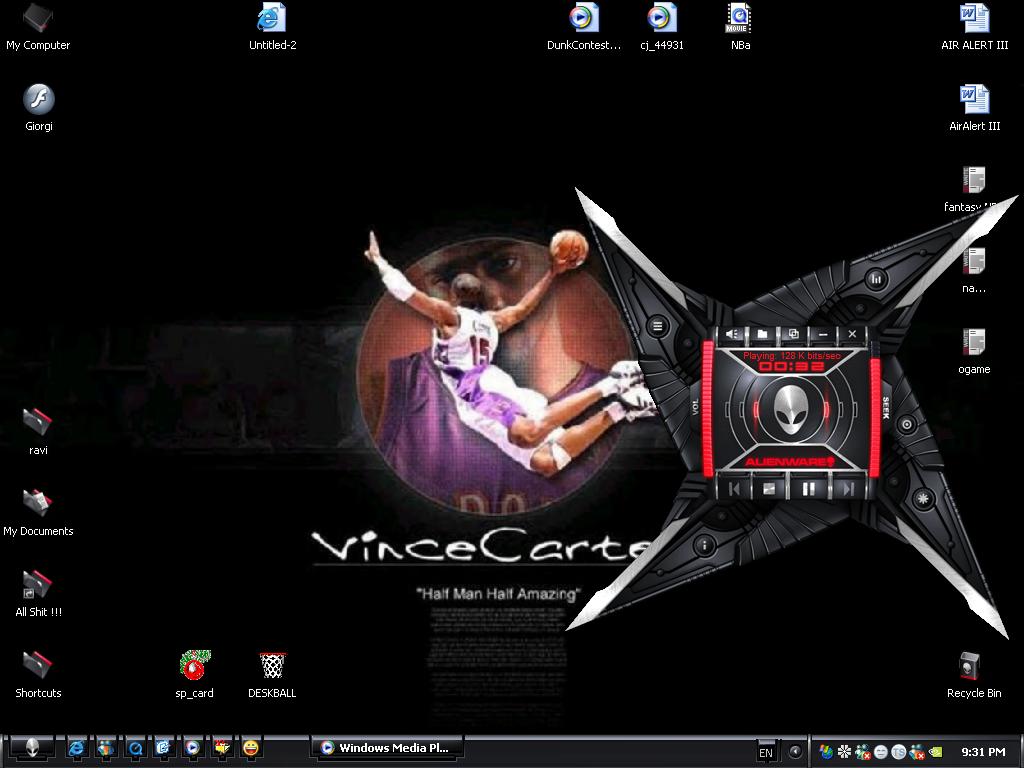Open the playlist via the three-lines button
Screen dimensions: 1024x768
pyautogui.click(x=658, y=326)
